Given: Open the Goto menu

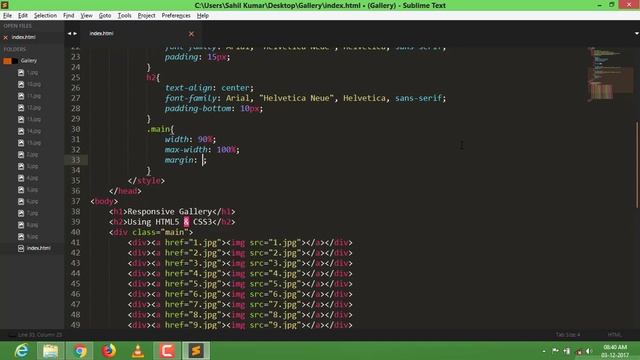Looking at the screenshot, I should coord(105,16).
